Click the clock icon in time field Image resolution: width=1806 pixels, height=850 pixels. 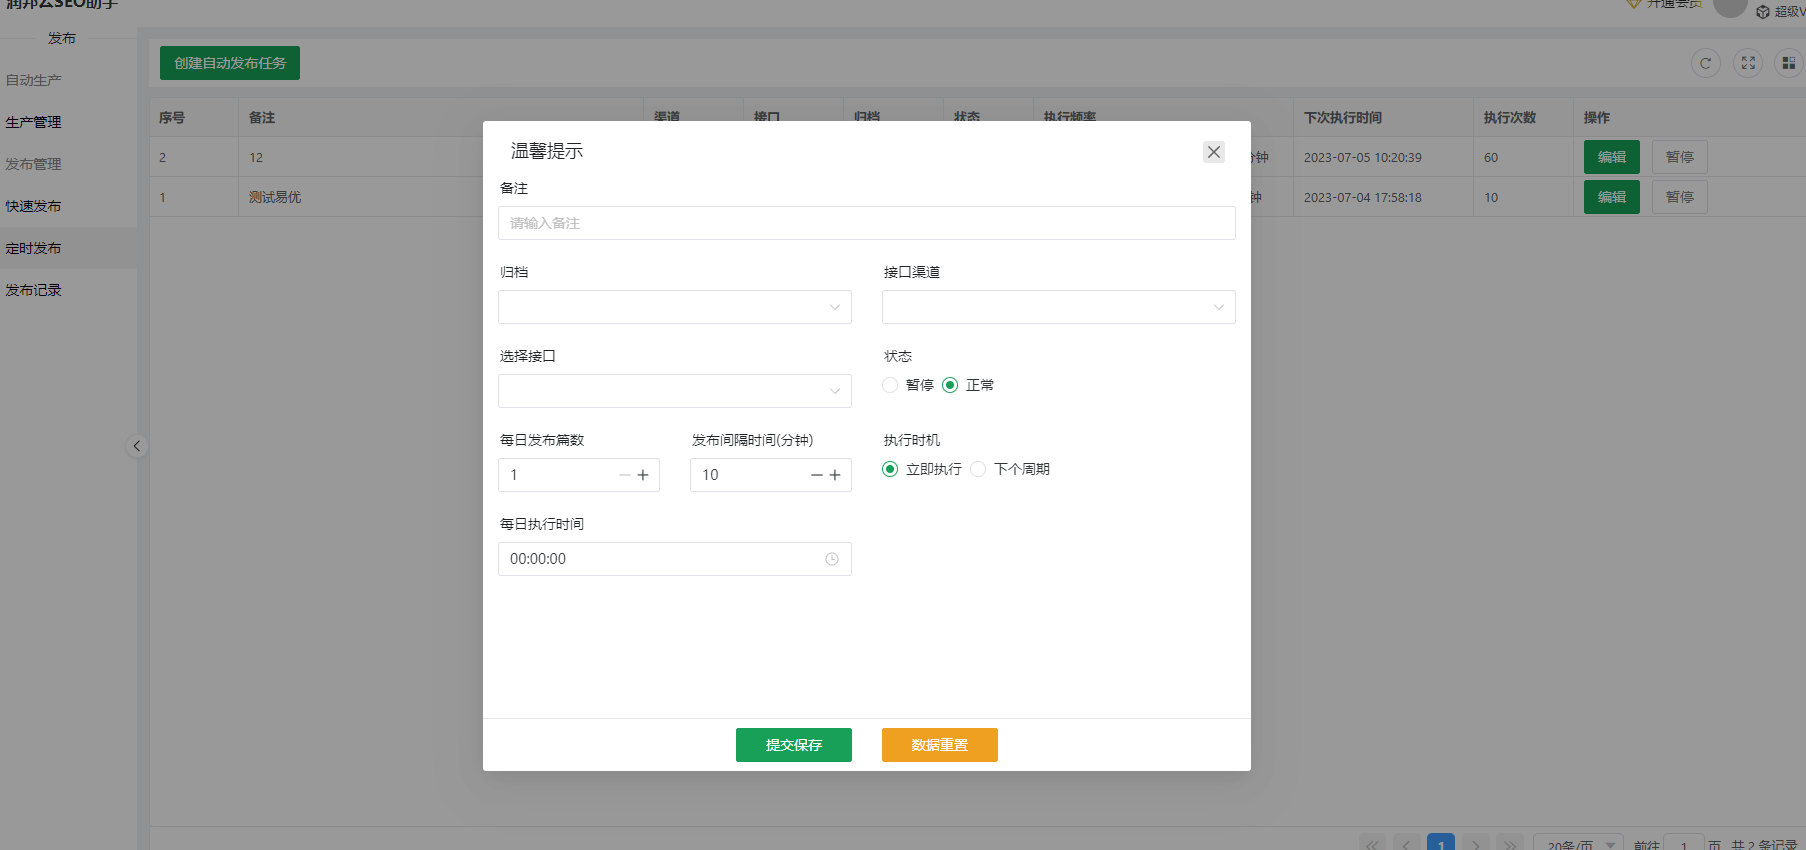832,559
